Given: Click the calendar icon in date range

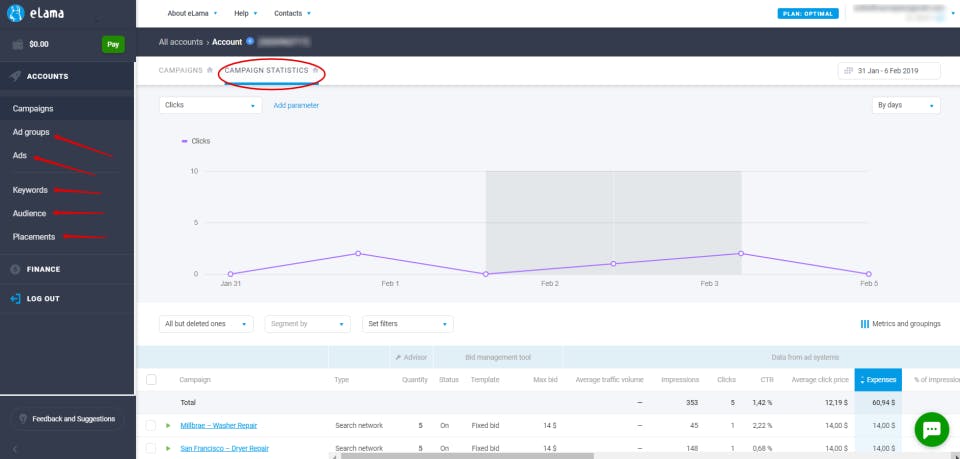Looking at the screenshot, I should pyautogui.click(x=849, y=71).
